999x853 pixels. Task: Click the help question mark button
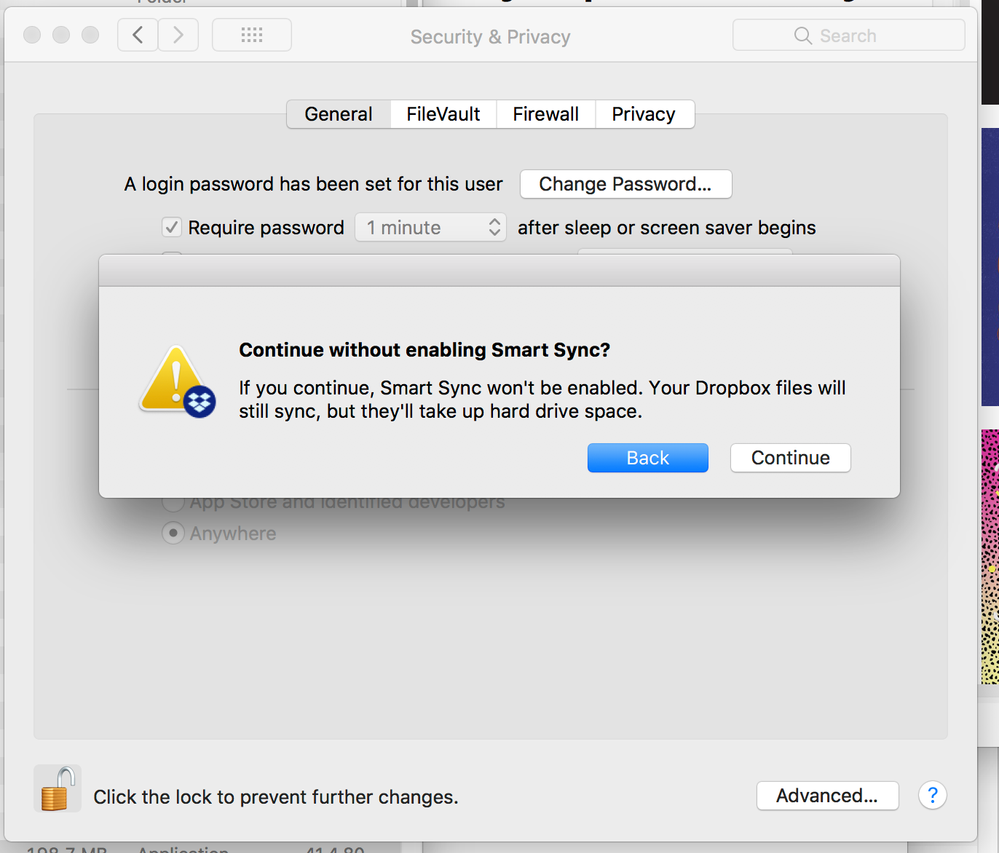pos(932,795)
